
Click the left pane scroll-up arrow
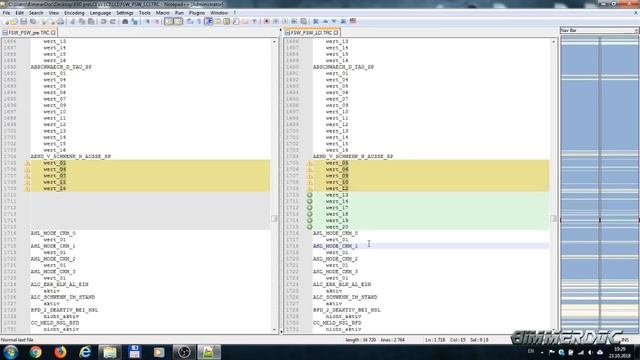(274, 42)
